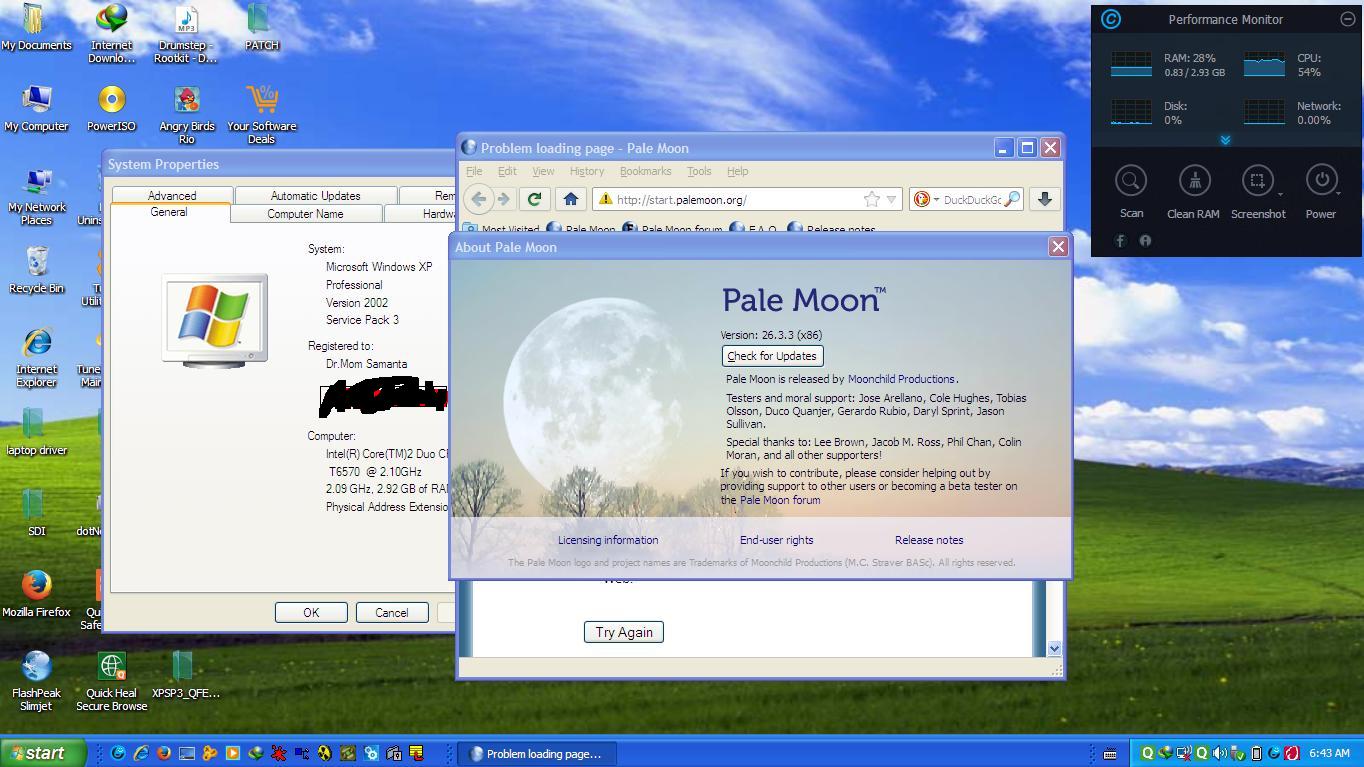Select the General tab in System Properties
Screen dimensions: 1364x767
pyautogui.click(x=169, y=212)
